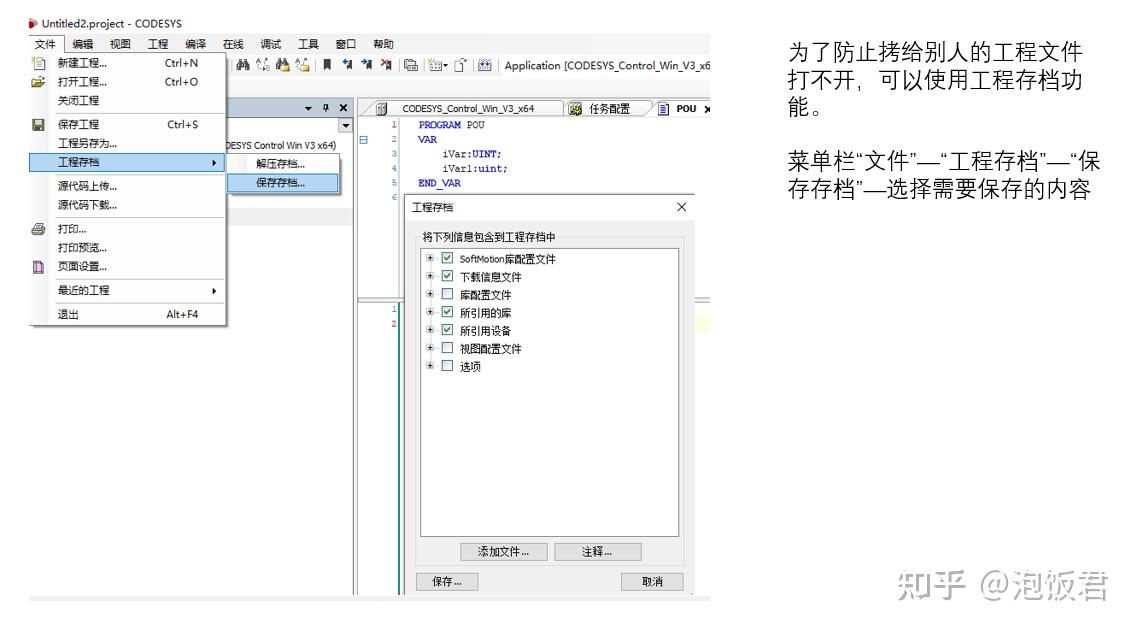Screen dimensions: 1137x631
Task: Open the device panel dropdown arrow
Action: pyautogui.click(x=346, y=126)
